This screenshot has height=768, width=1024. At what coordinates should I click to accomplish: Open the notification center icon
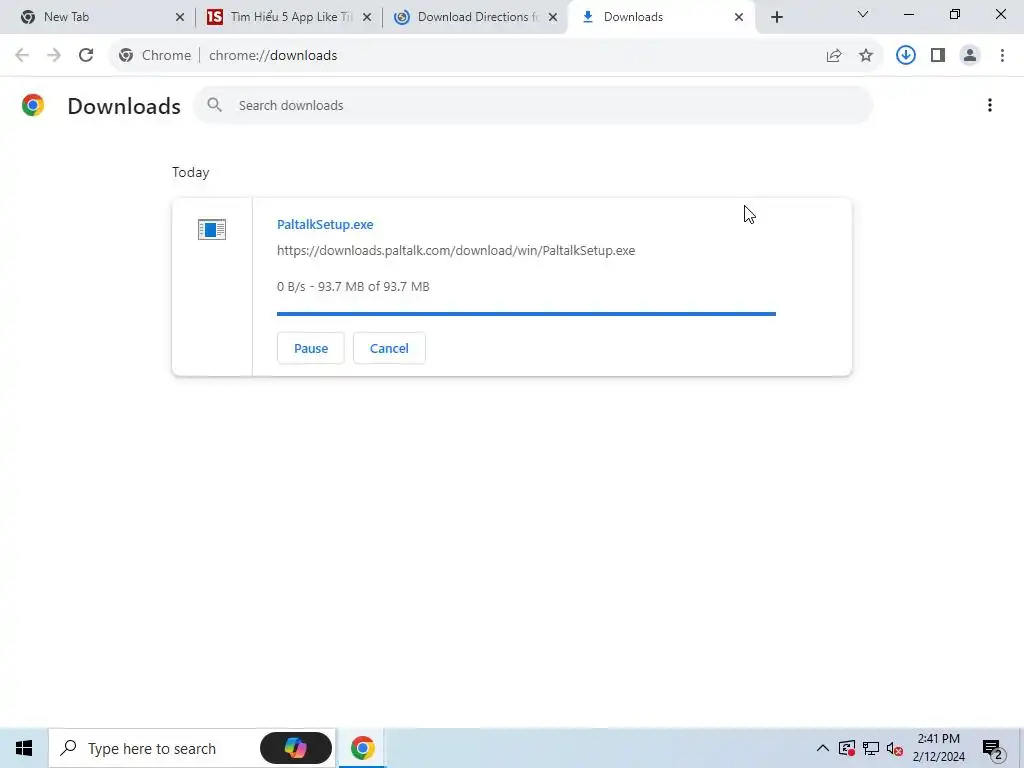coord(993,748)
